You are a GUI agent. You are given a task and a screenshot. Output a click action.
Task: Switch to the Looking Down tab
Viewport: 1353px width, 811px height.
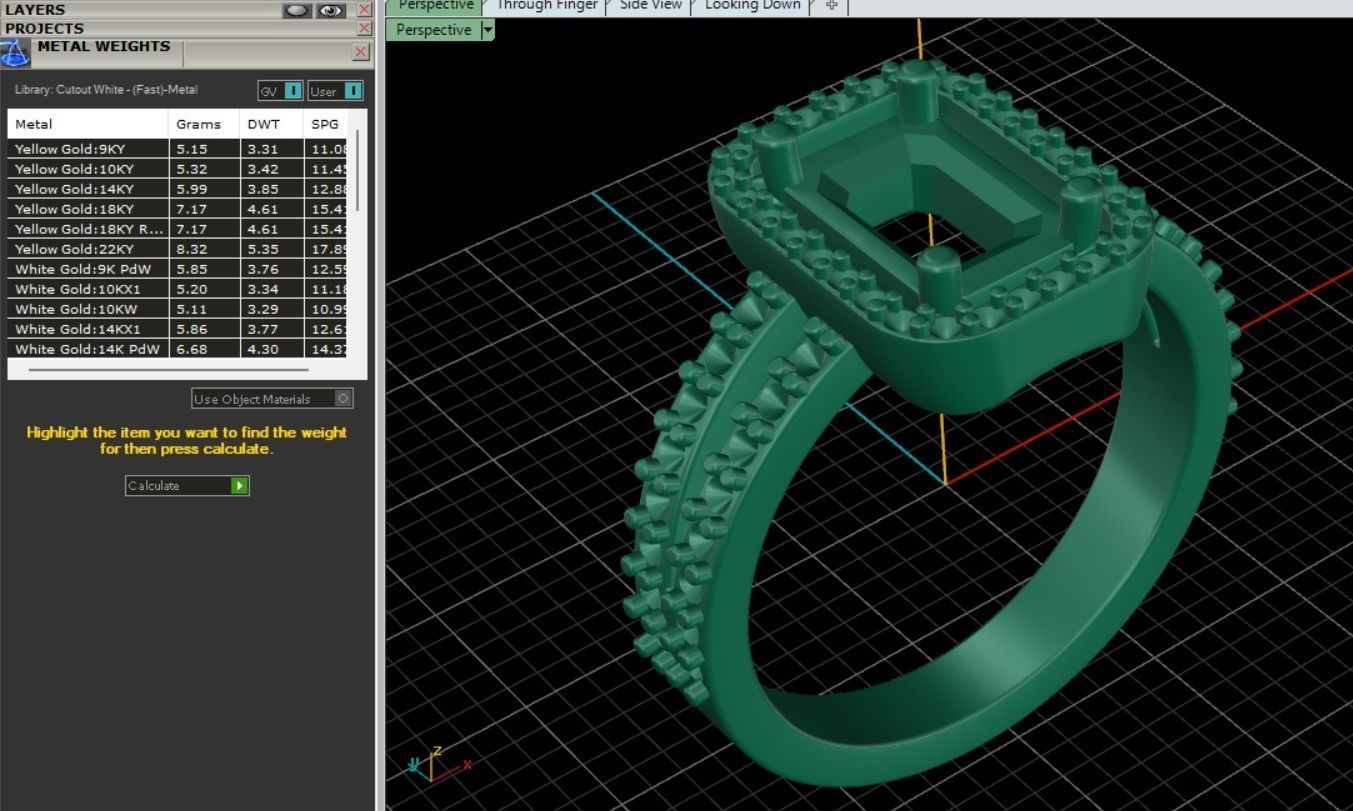point(753,6)
